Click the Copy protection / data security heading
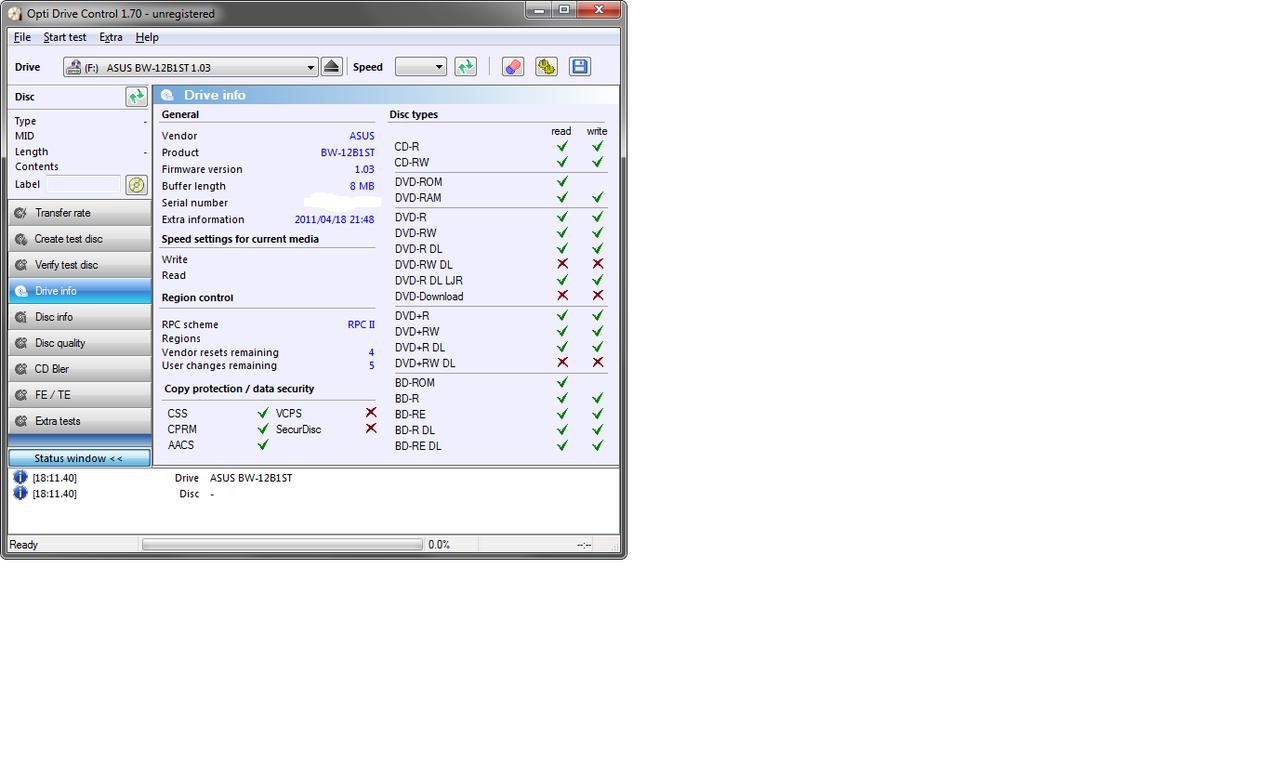 point(239,389)
